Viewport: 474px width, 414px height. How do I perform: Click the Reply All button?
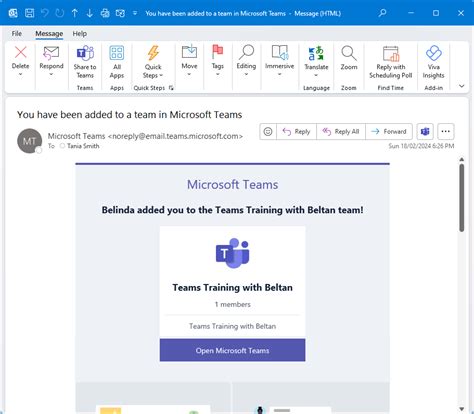click(x=341, y=131)
